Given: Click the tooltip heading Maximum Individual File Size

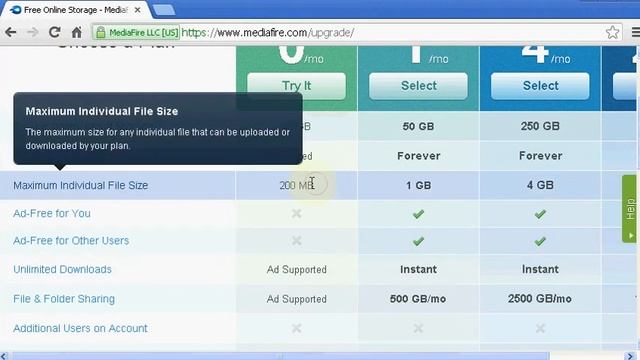Looking at the screenshot, I should tap(102, 111).
